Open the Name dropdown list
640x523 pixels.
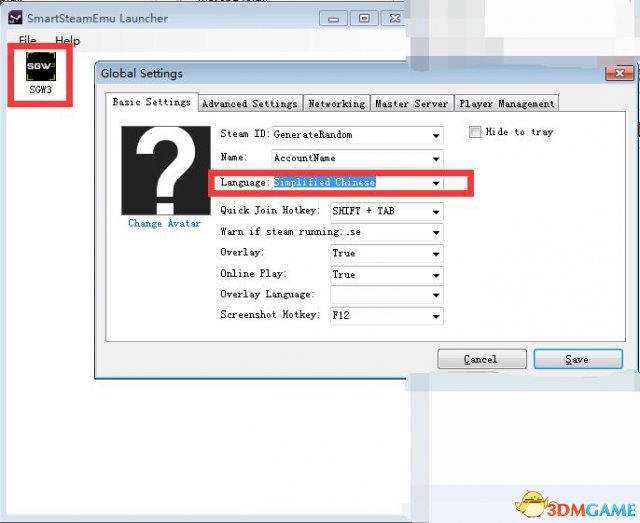point(436,158)
